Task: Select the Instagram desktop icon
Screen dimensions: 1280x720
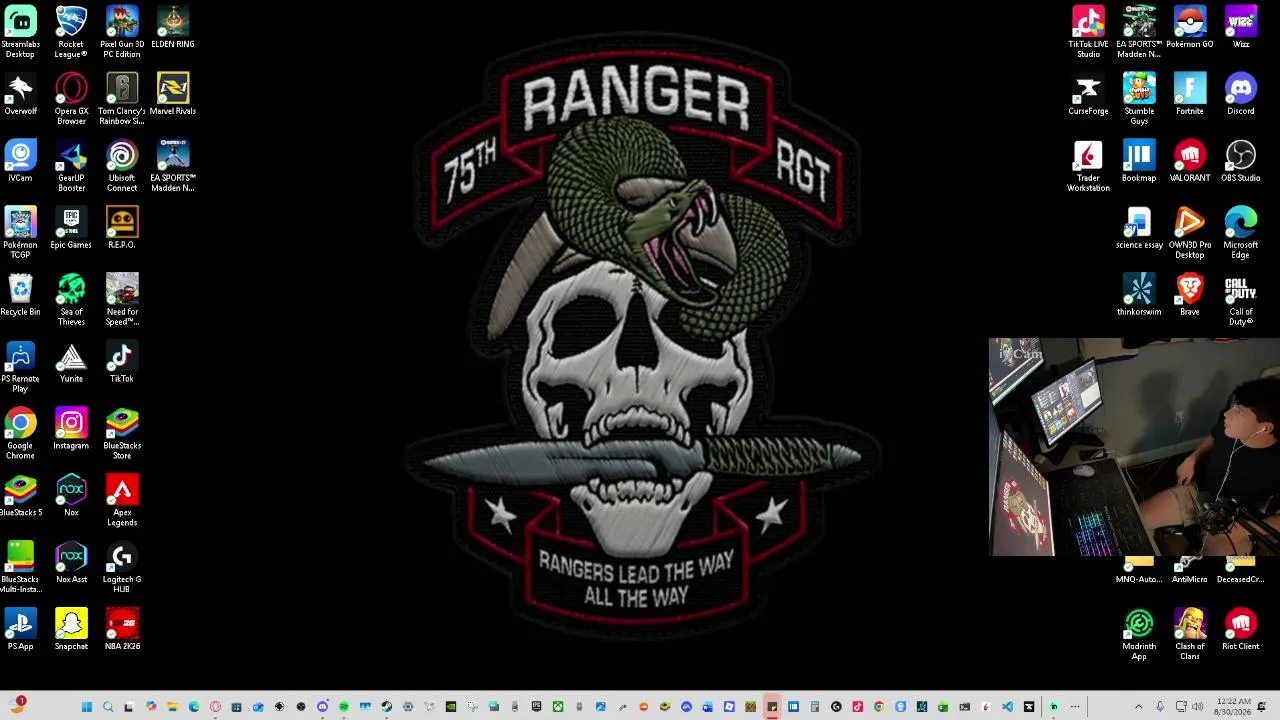Action: [71, 430]
